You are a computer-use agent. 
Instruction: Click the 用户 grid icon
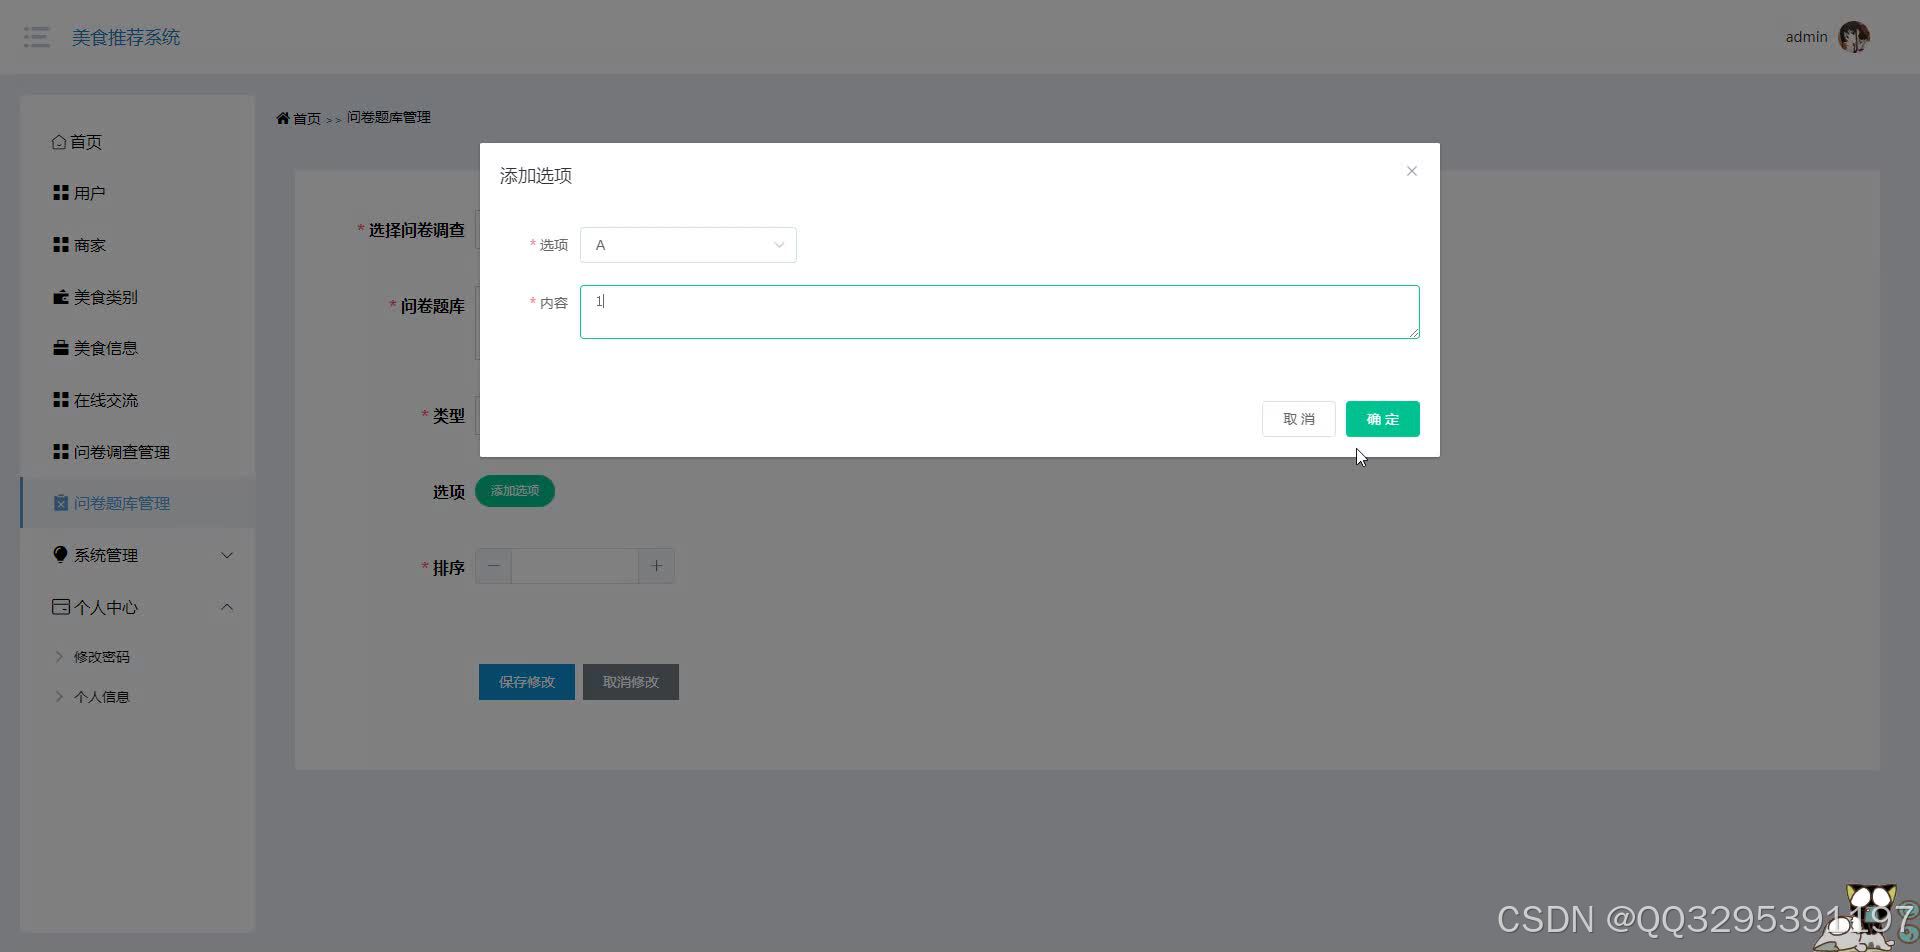pos(61,192)
